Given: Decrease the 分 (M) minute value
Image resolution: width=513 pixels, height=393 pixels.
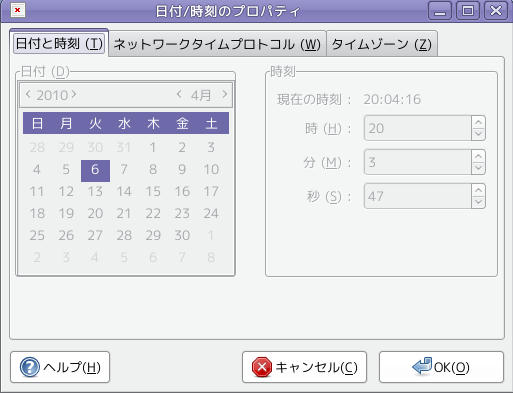Looking at the screenshot, I should (x=478, y=168).
